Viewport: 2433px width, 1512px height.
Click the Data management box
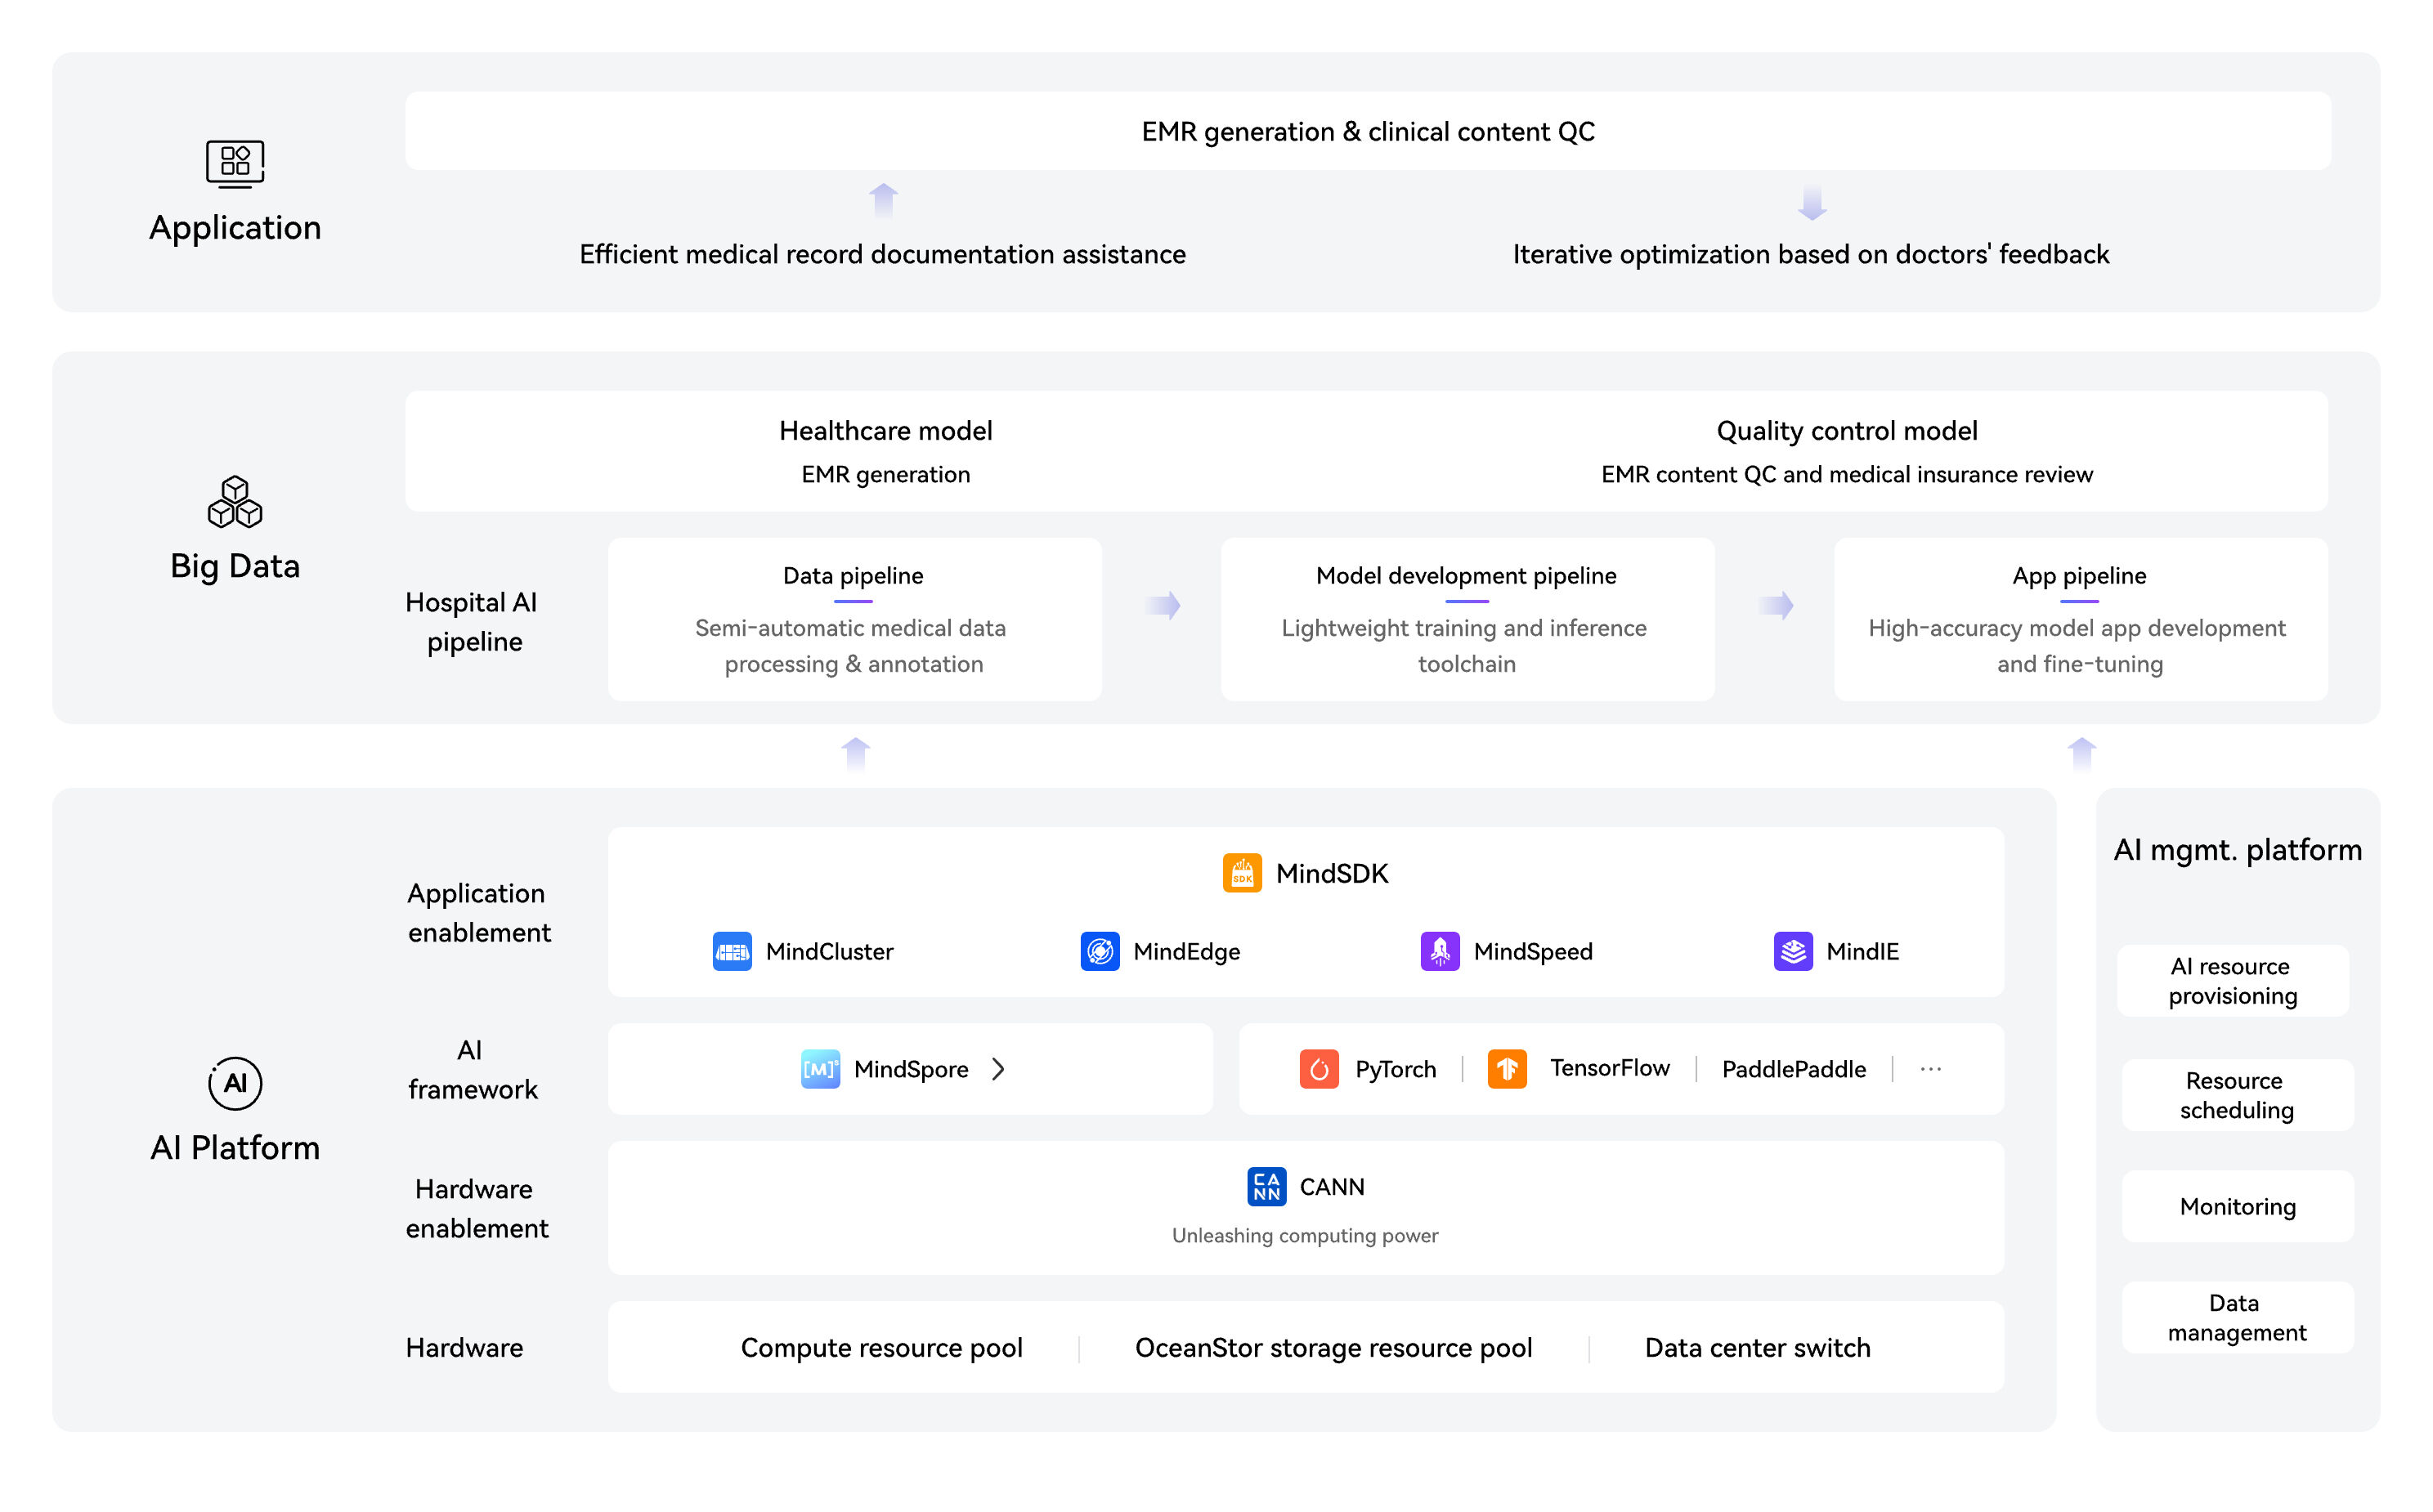pyautogui.click(x=2237, y=1318)
